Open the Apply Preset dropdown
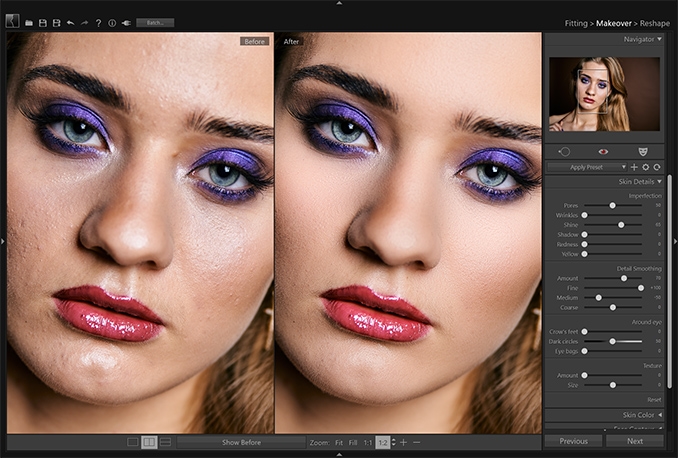Screen dimensions: 678x458 point(587,167)
